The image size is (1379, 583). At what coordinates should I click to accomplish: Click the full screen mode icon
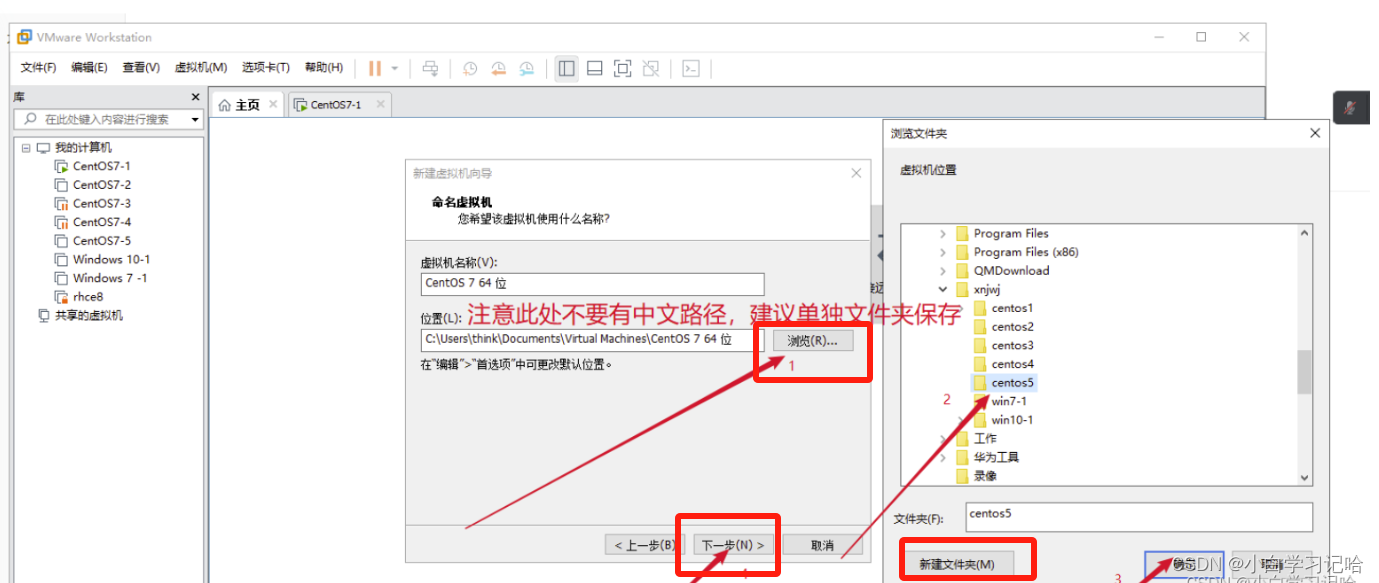(x=622, y=68)
